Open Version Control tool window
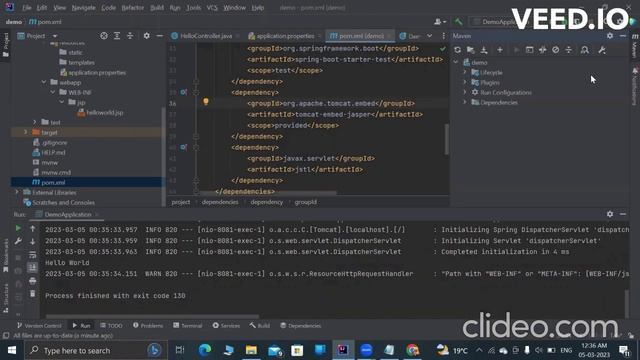640x360 pixels. pos(39,325)
